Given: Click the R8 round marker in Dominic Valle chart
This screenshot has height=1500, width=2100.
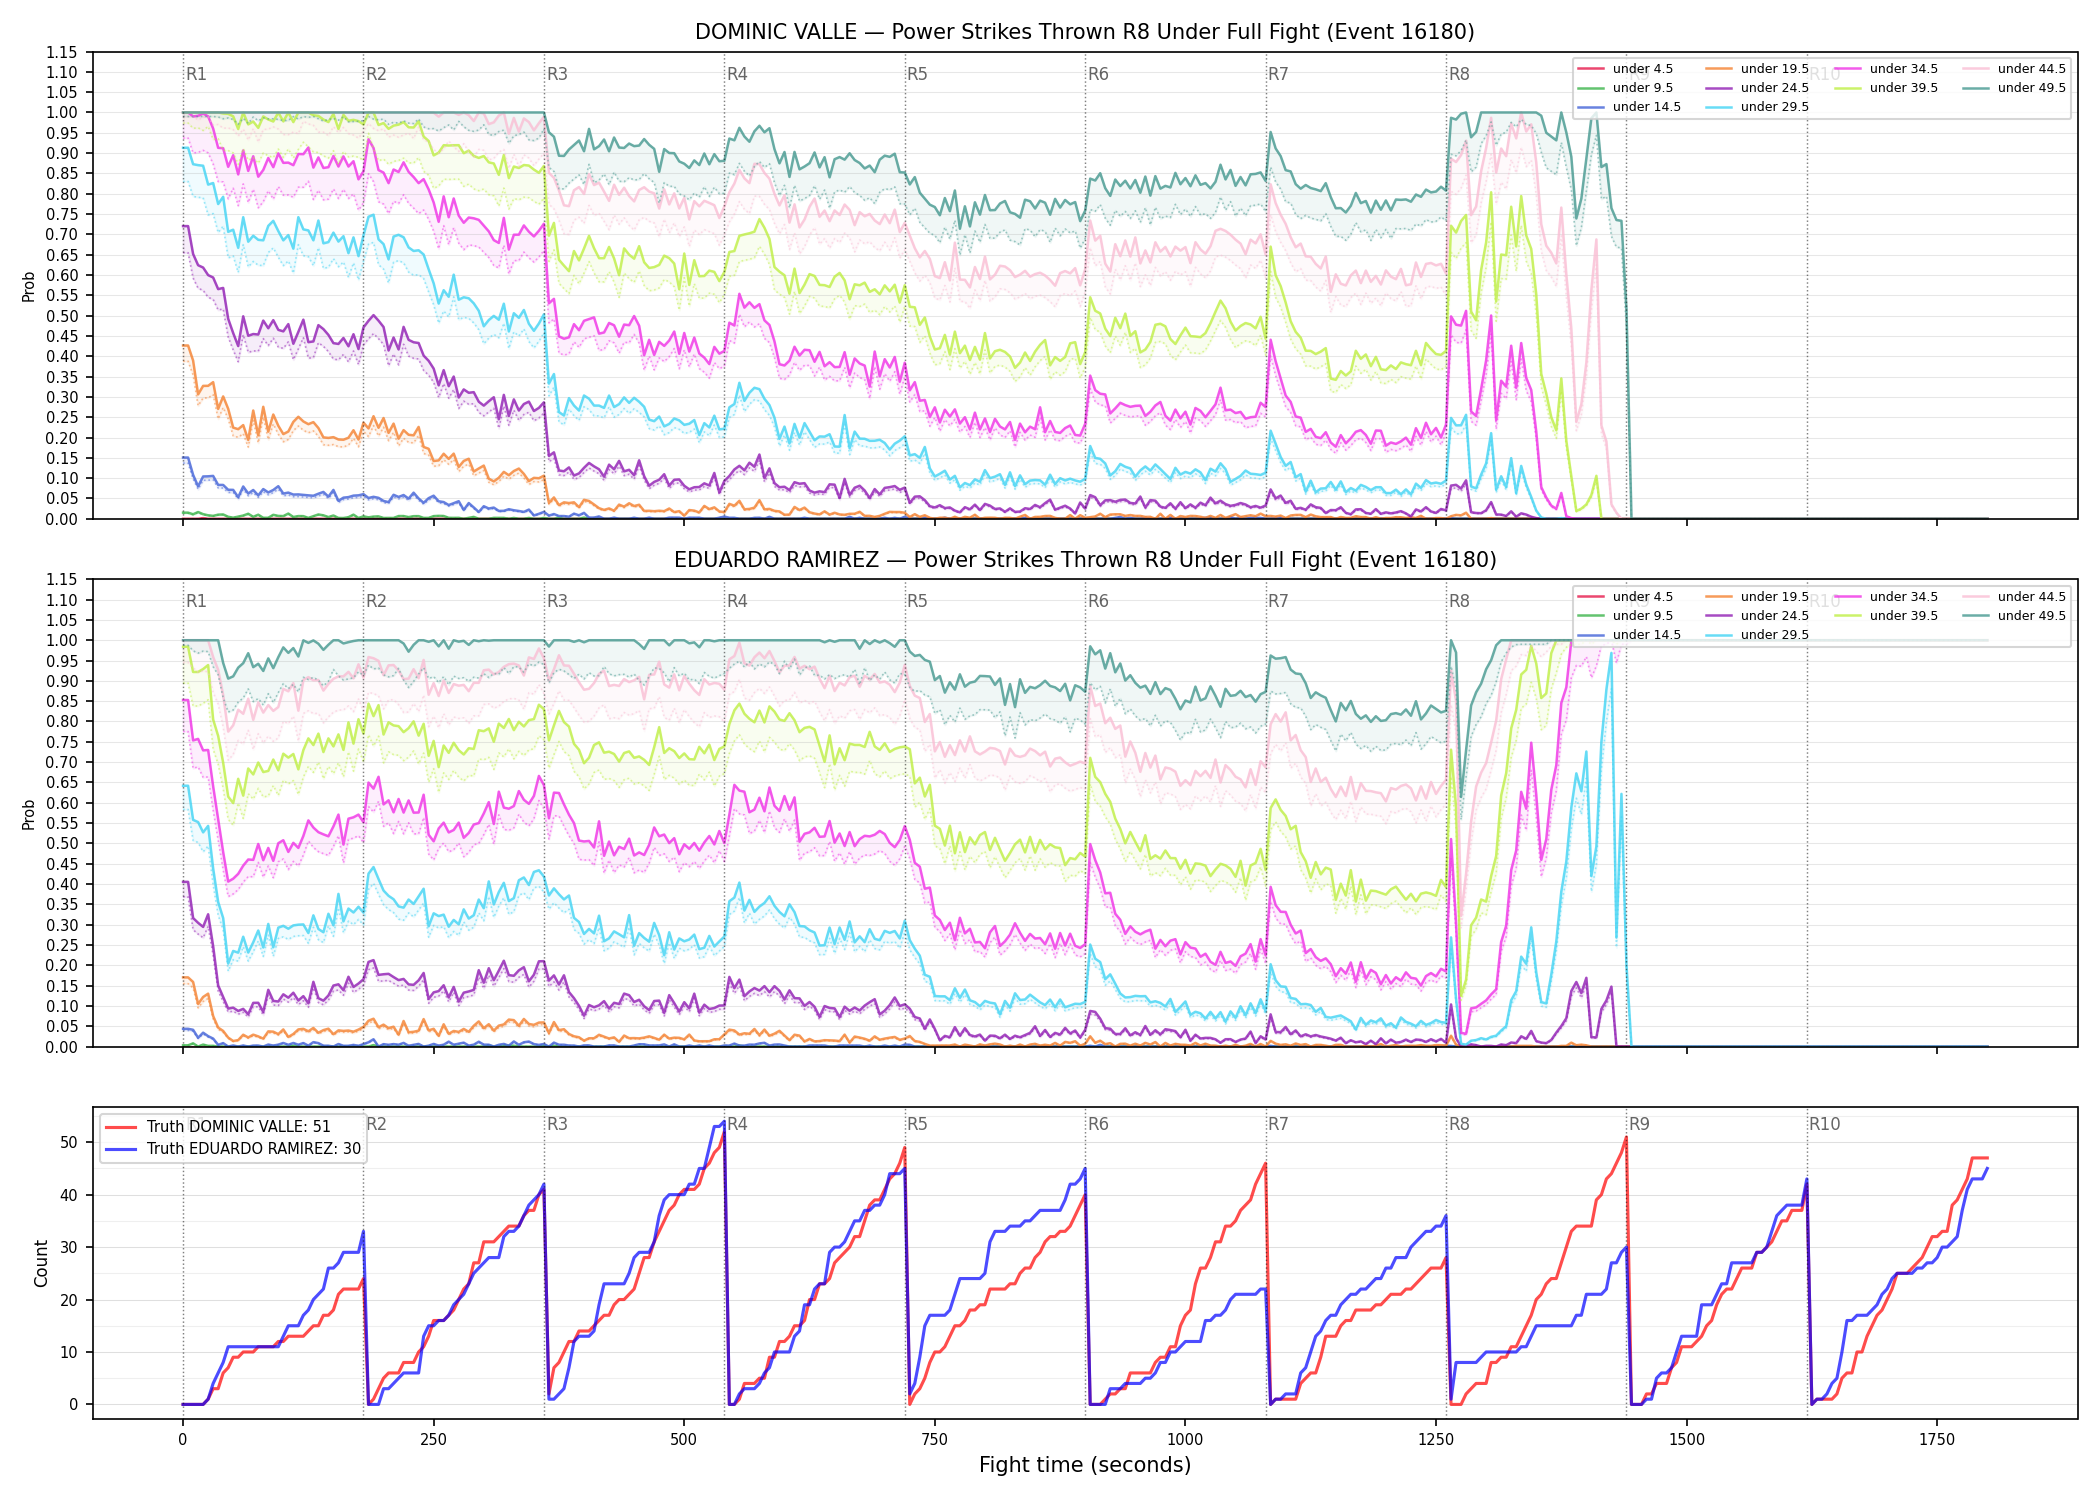Looking at the screenshot, I should point(1459,74).
